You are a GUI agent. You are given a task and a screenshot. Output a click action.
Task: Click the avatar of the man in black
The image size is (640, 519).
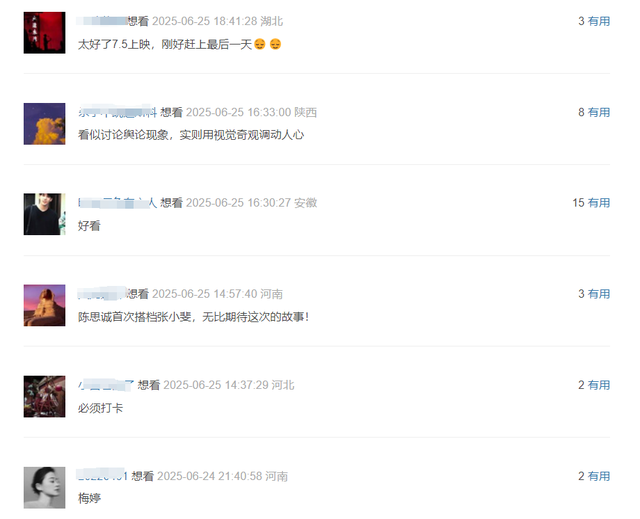tap(44, 214)
